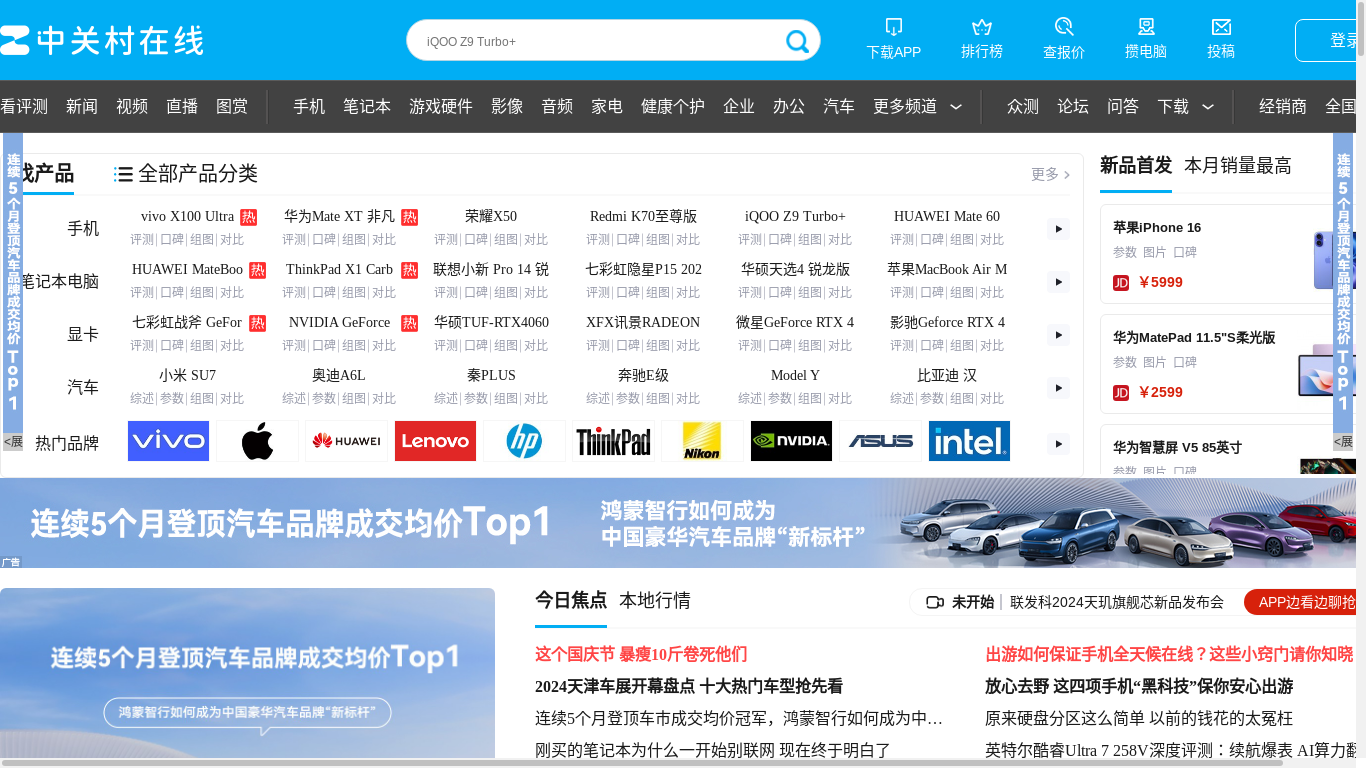Open the Intel brand logo
This screenshot has height=768, width=1366.
(969, 441)
